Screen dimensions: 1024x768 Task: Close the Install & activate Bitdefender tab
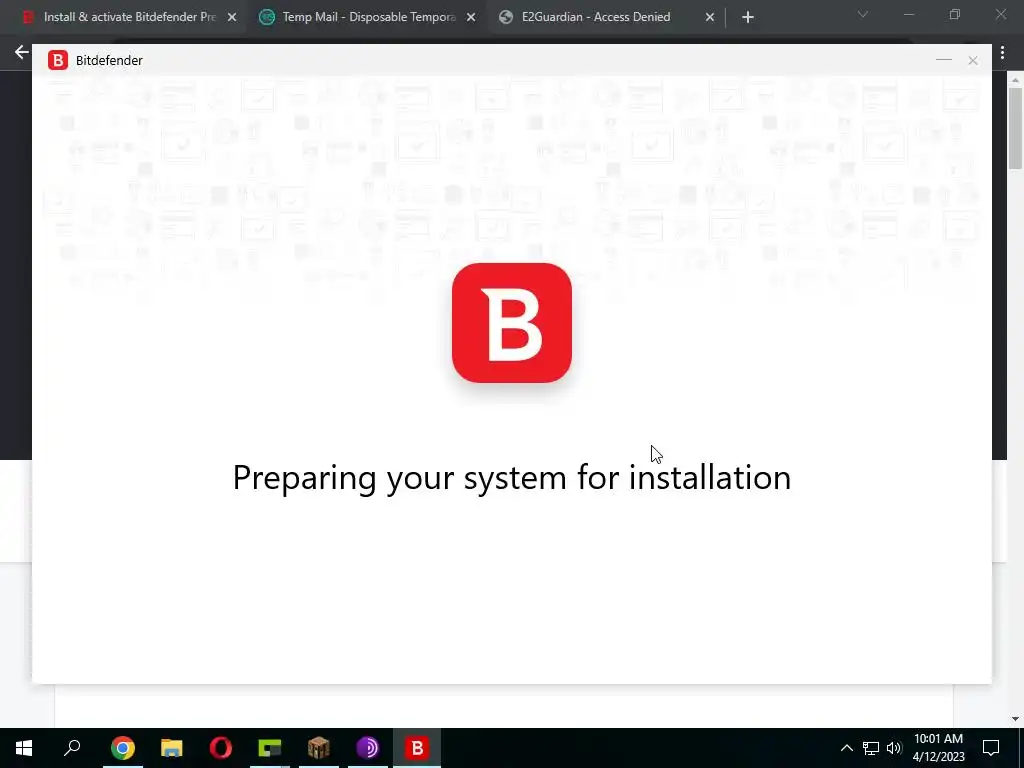pyautogui.click(x=232, y=18)
